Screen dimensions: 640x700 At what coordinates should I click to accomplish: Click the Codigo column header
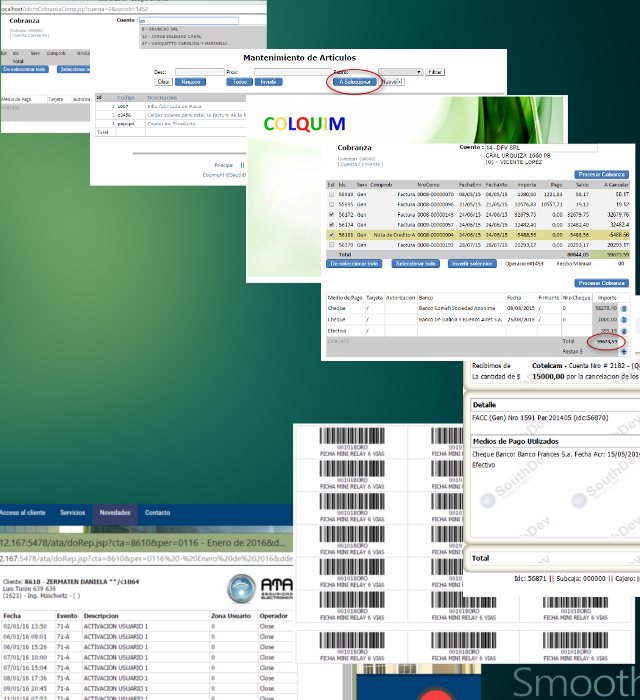(x=126, y=98)
